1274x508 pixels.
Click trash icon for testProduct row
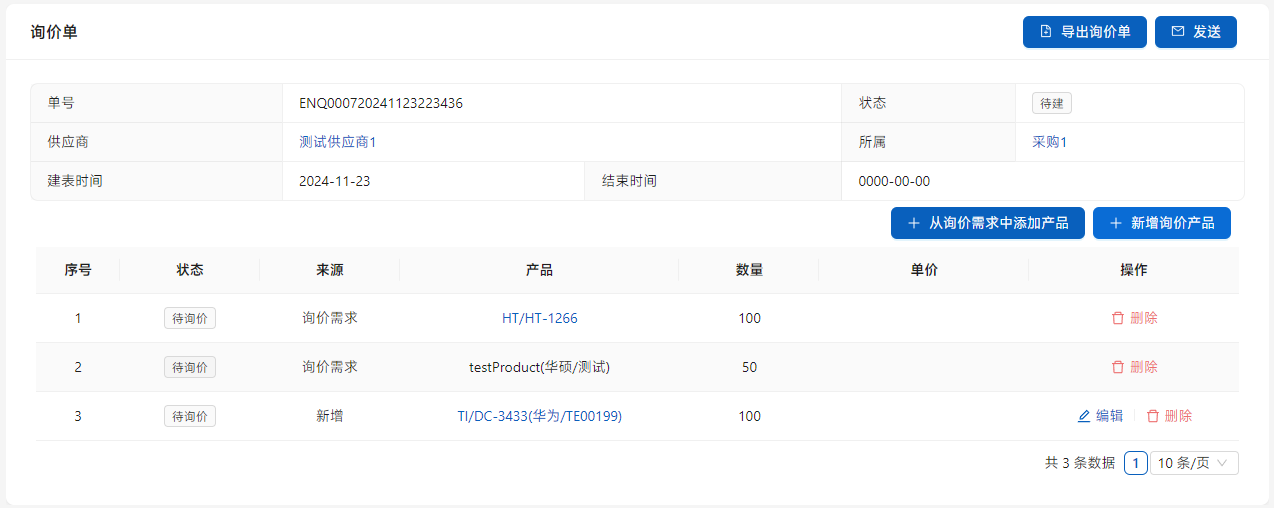point(1118,367)
